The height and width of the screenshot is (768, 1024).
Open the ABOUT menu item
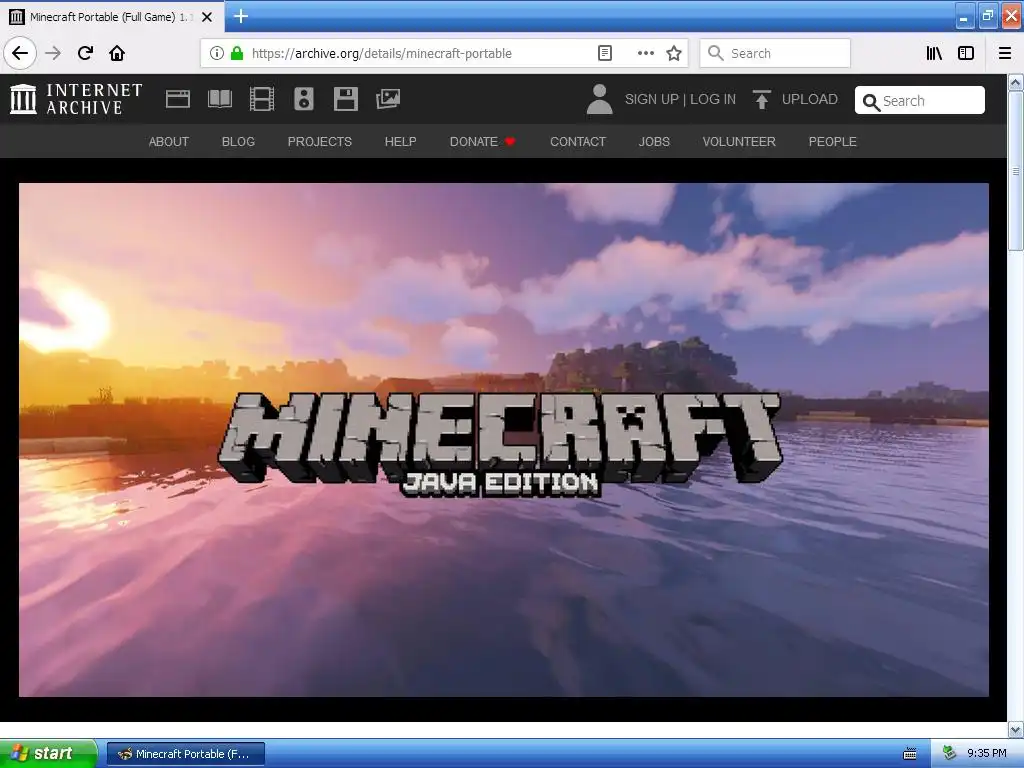[x=168, y=142]
